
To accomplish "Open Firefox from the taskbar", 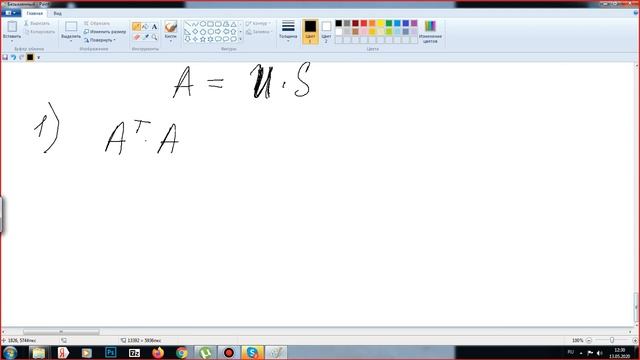I will pos(158,352).
